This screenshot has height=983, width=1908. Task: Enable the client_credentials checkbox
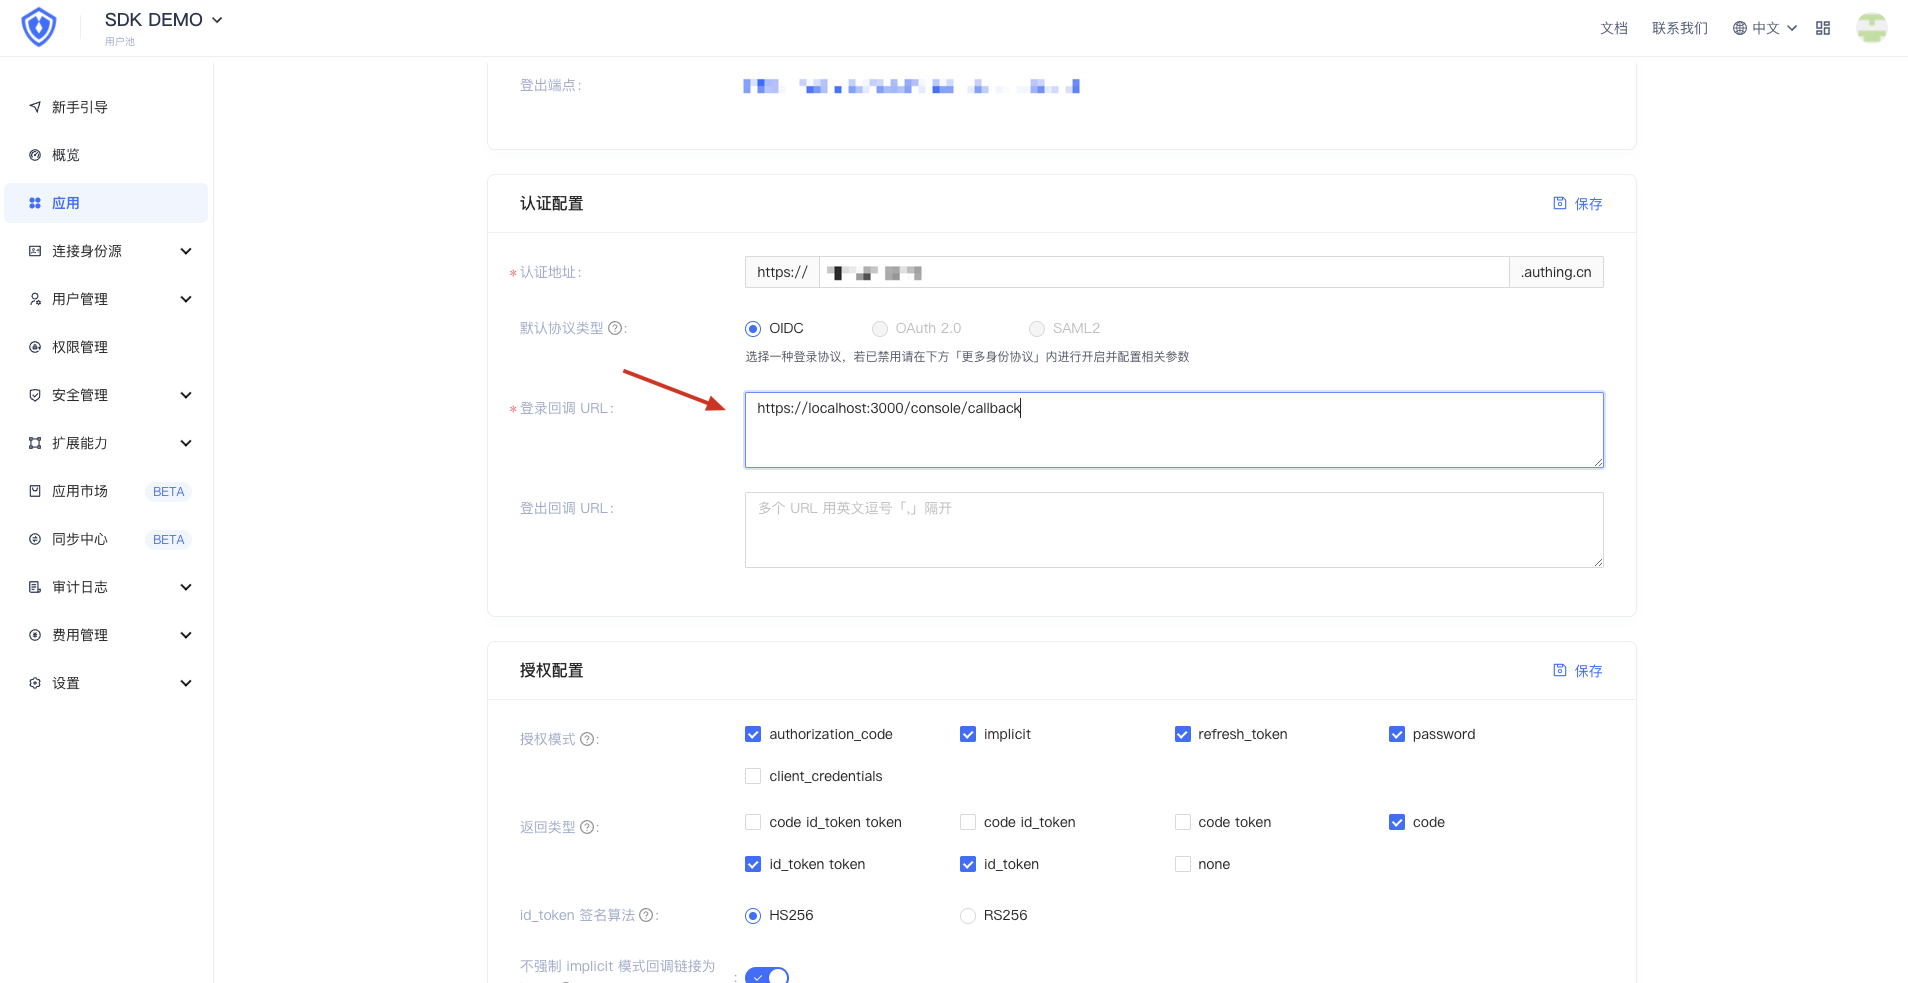pyautogui.click(x=753, y=776)
